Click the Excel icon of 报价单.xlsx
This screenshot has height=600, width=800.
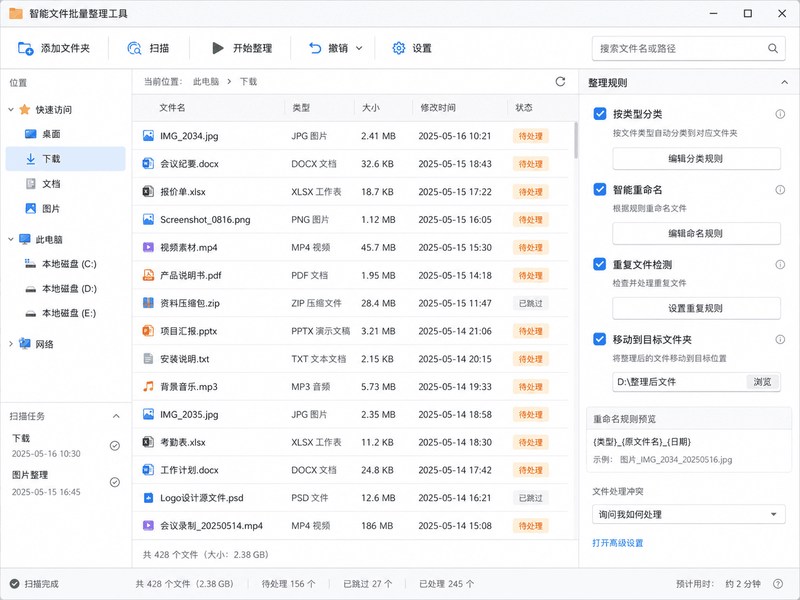pyautogui.click(x=148, y=192)
